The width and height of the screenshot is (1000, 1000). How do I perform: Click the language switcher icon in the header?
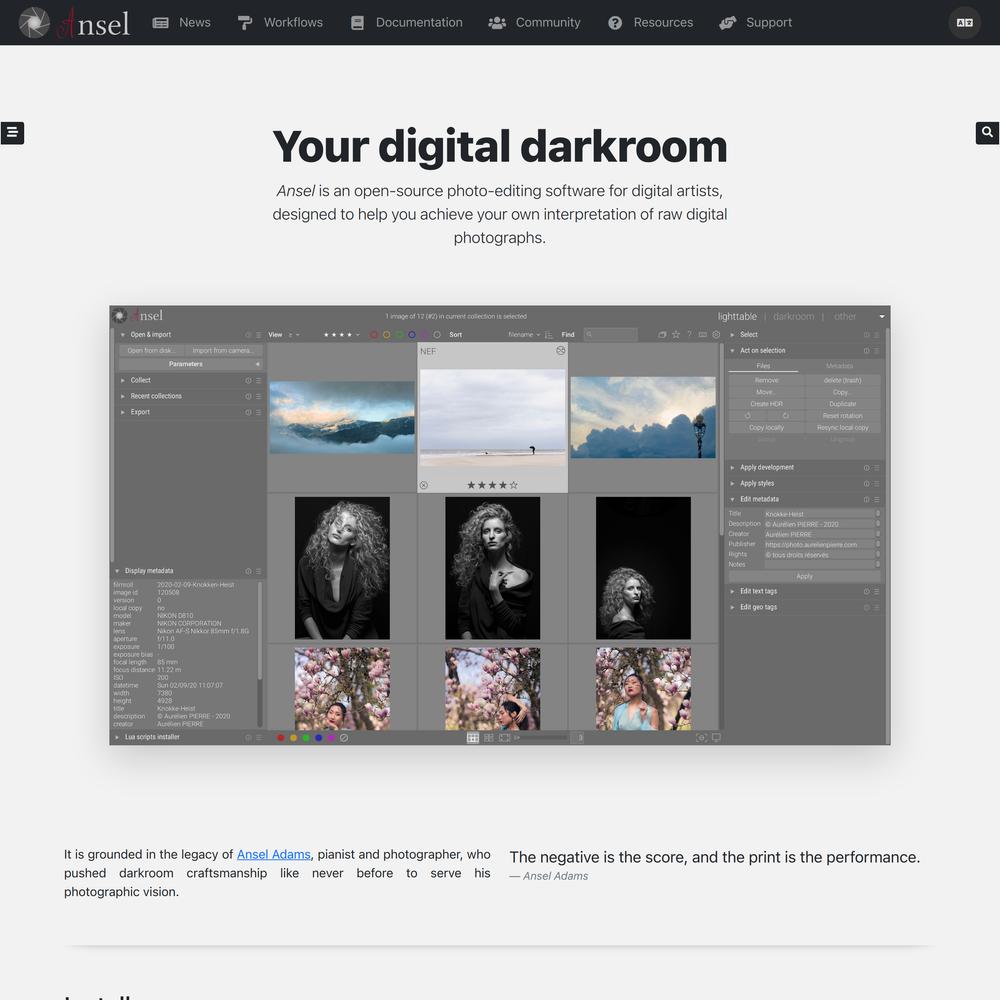point(964,22)
